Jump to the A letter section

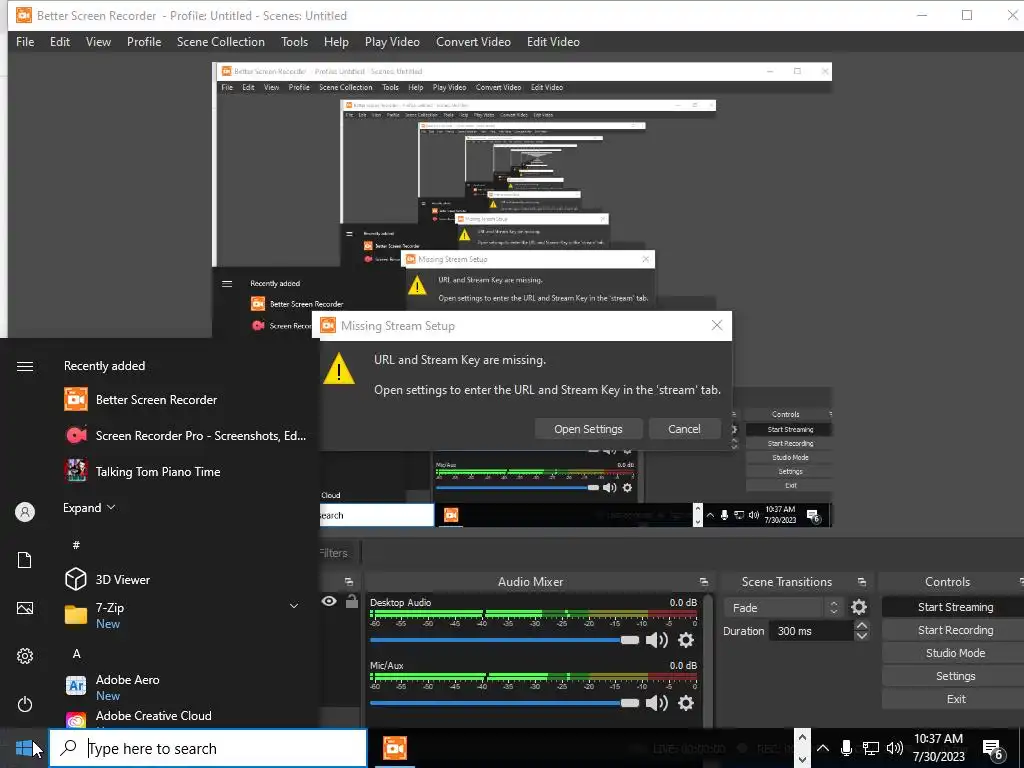coord(76,654)
